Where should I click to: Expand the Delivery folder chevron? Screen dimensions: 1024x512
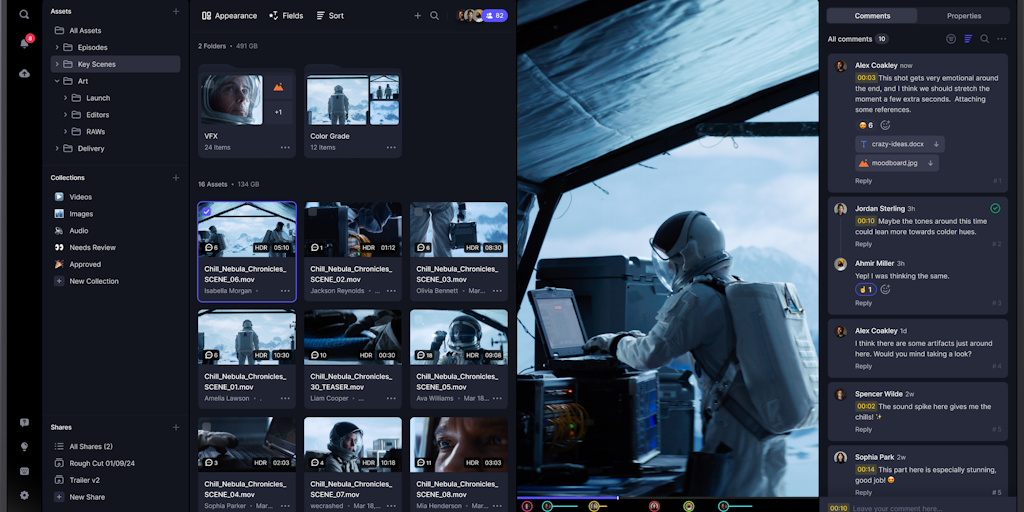click(57, 148)
